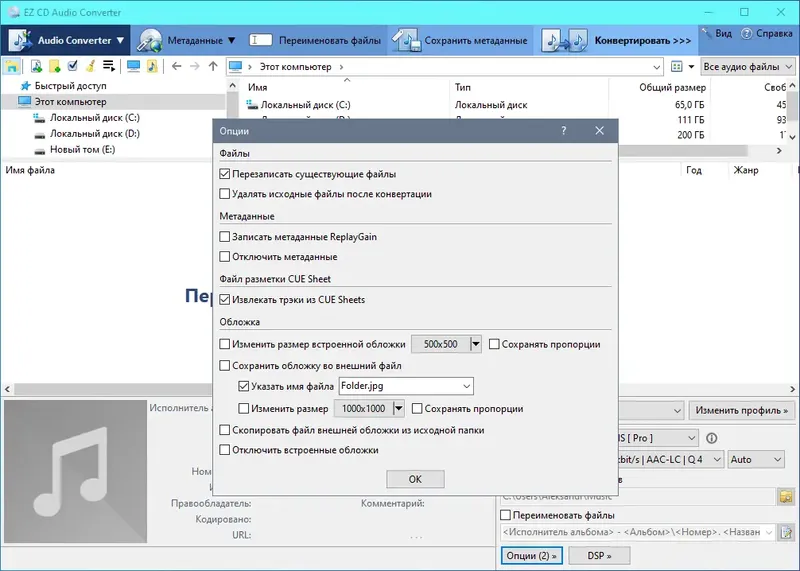Screen dimensions: 800x571
Task: Click the add folder toolbar icon
Action: point(54,66)
